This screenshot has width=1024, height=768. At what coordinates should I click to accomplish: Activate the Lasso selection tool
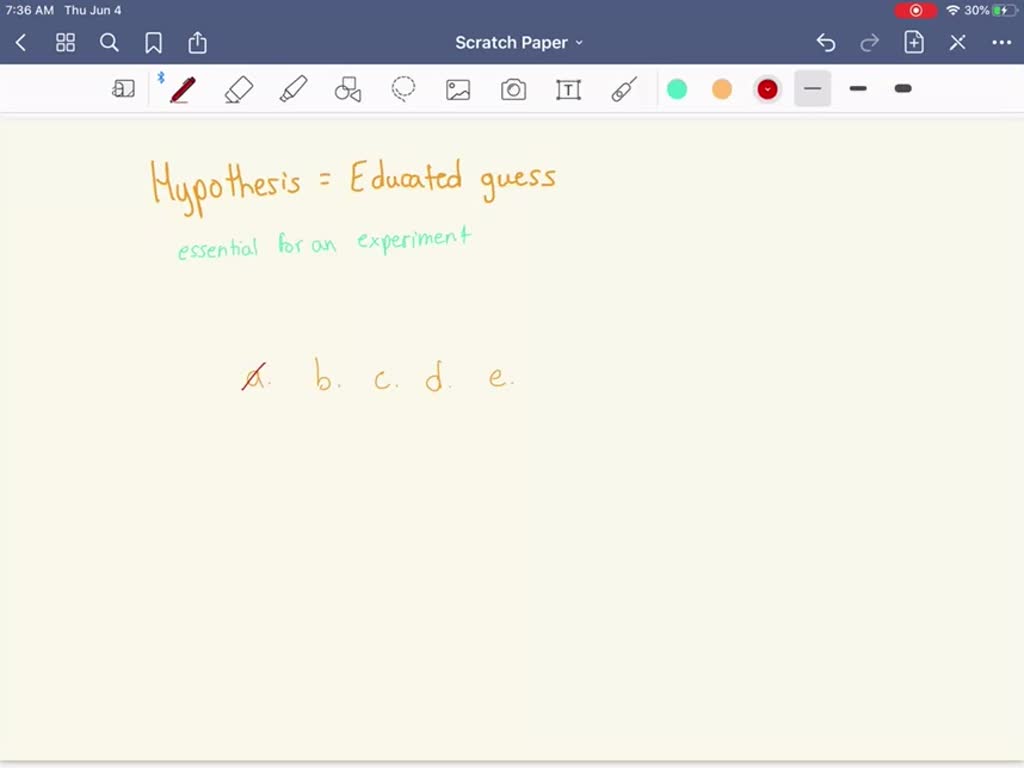[x=403, y=90]
